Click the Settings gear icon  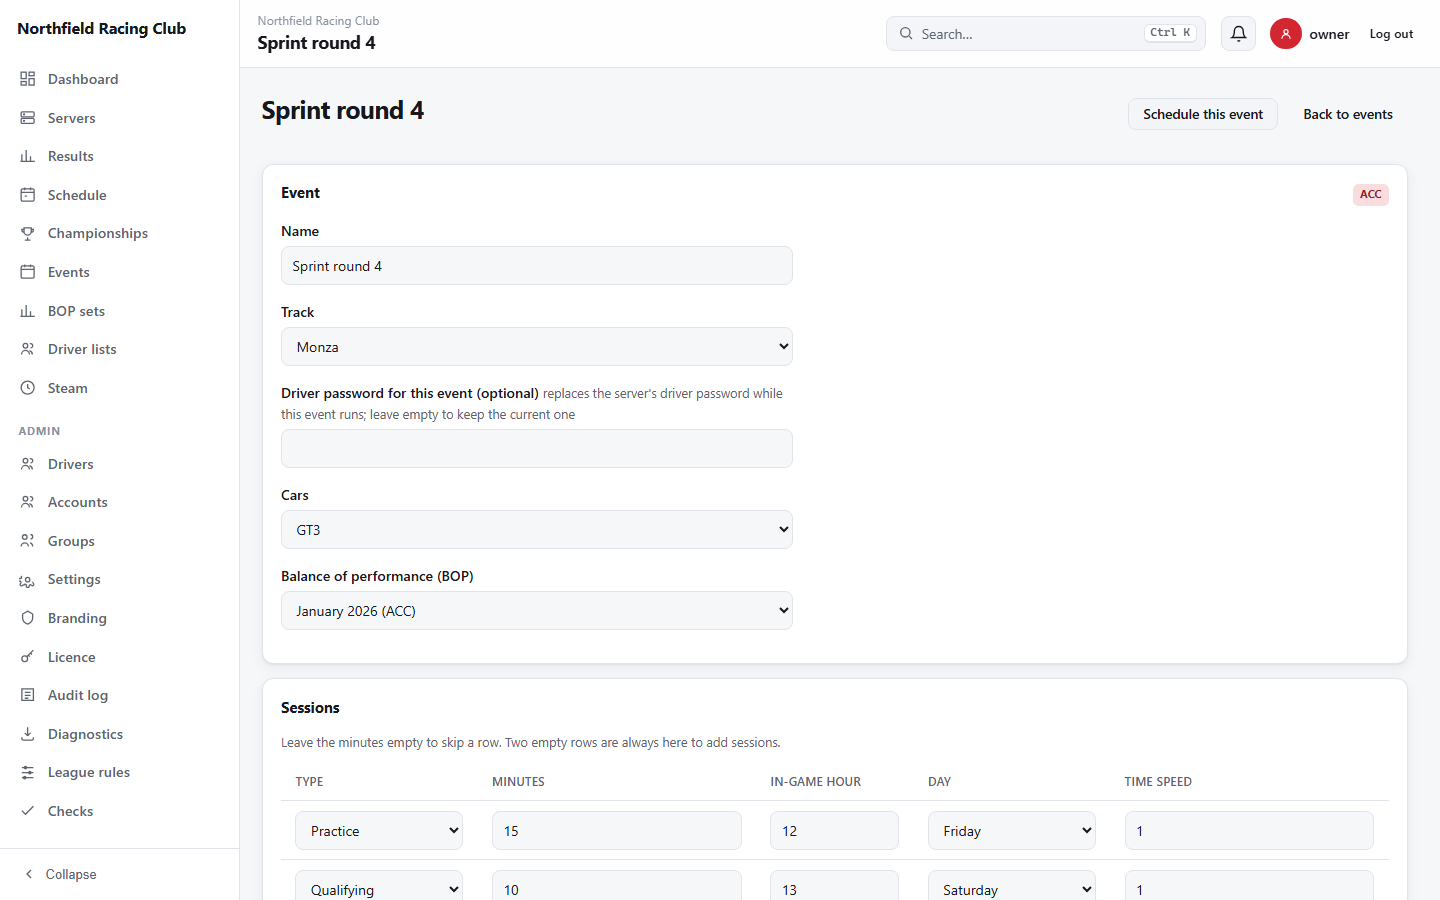click(x=28, y=580)
